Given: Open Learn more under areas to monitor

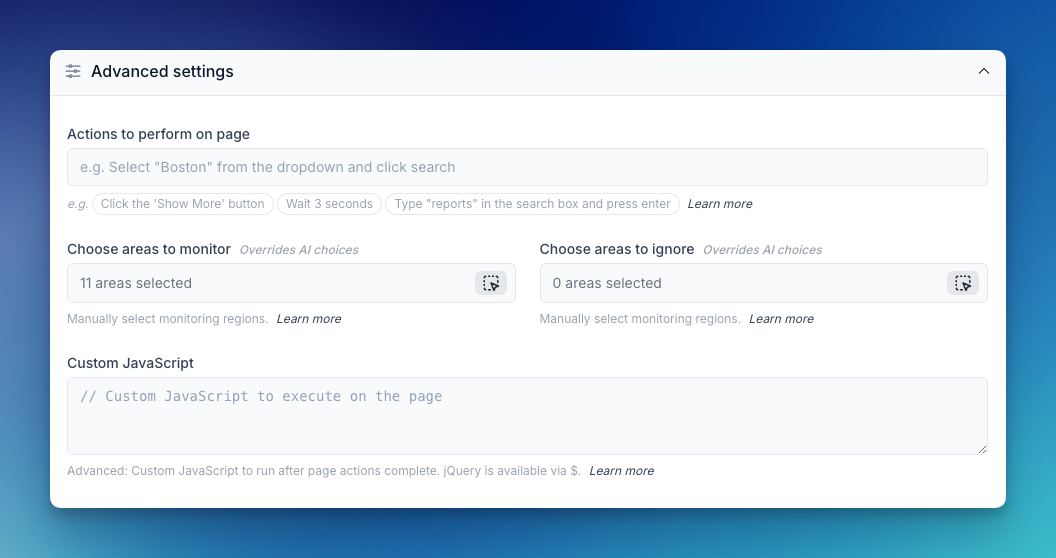Looking at the screenshot, I should click(308, 319).
